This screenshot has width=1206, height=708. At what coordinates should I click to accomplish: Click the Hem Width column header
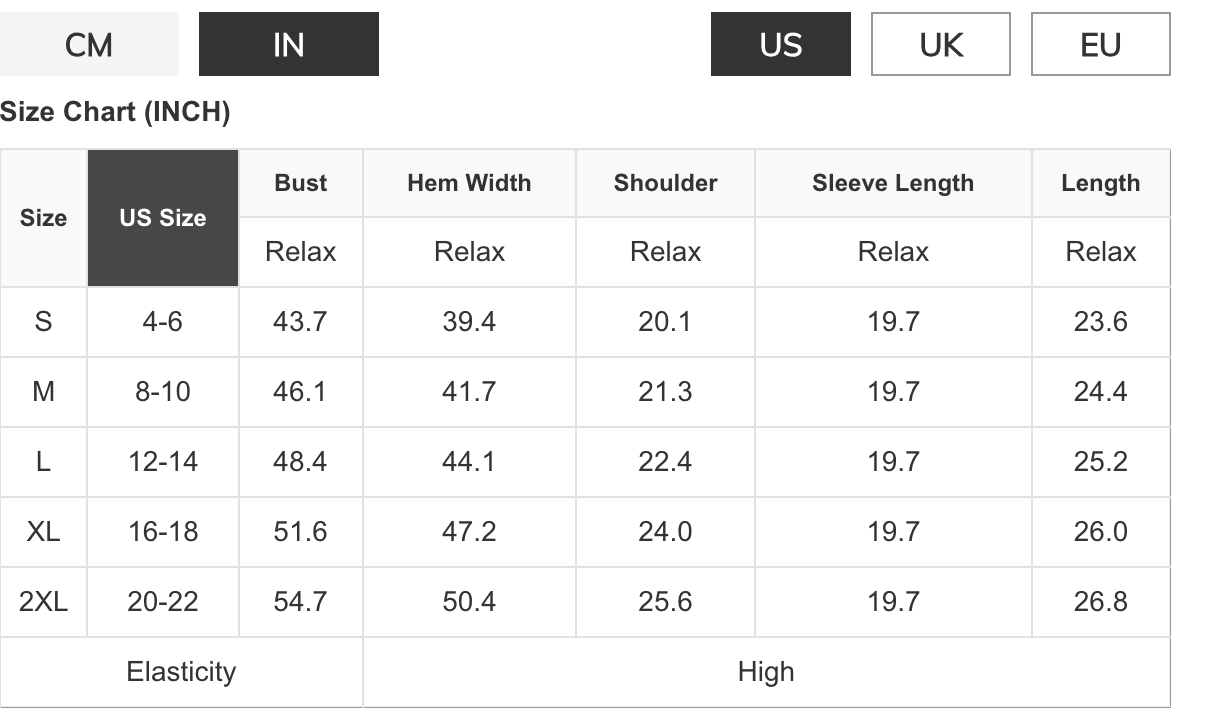click(469, 183)
